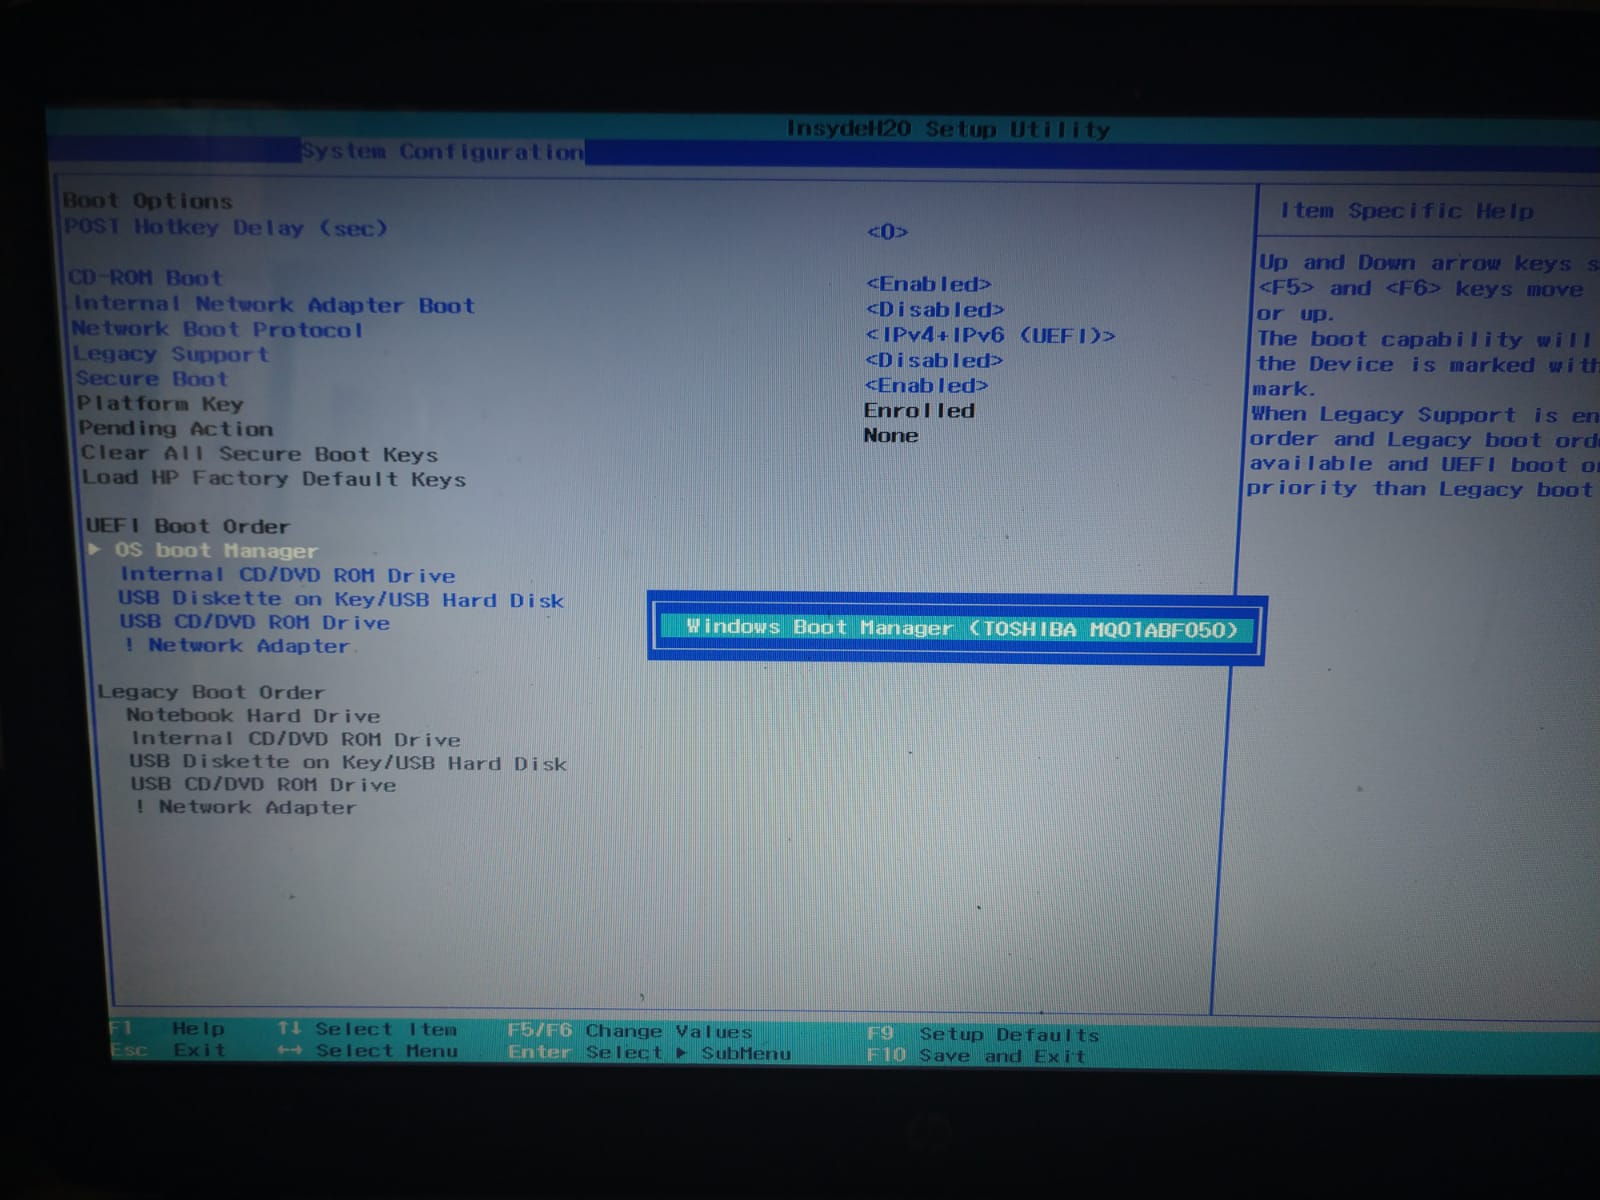The width and height of the screenshot is (1600, 1200).
Task: Select the System Configuration tab
Action: [x=442, y=152]
